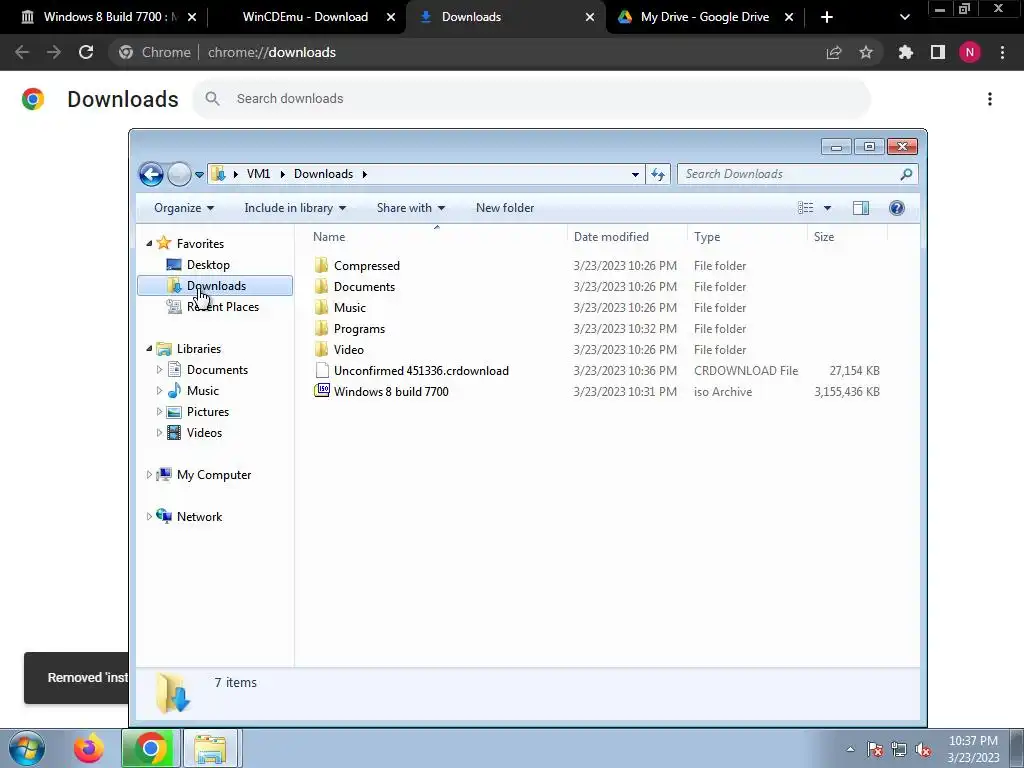The image size is (1024, 768).
Task: Reload the Chrome page
Action: pos(86,52)
